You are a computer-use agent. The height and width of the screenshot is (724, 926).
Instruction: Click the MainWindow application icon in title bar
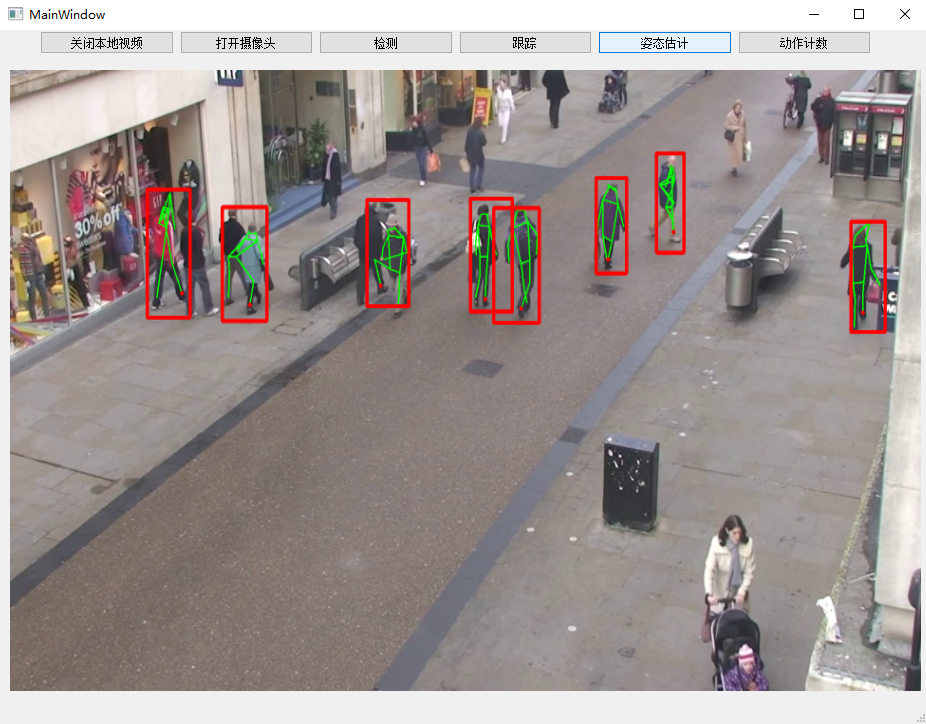pyautogui.click(x=12, y=14)
